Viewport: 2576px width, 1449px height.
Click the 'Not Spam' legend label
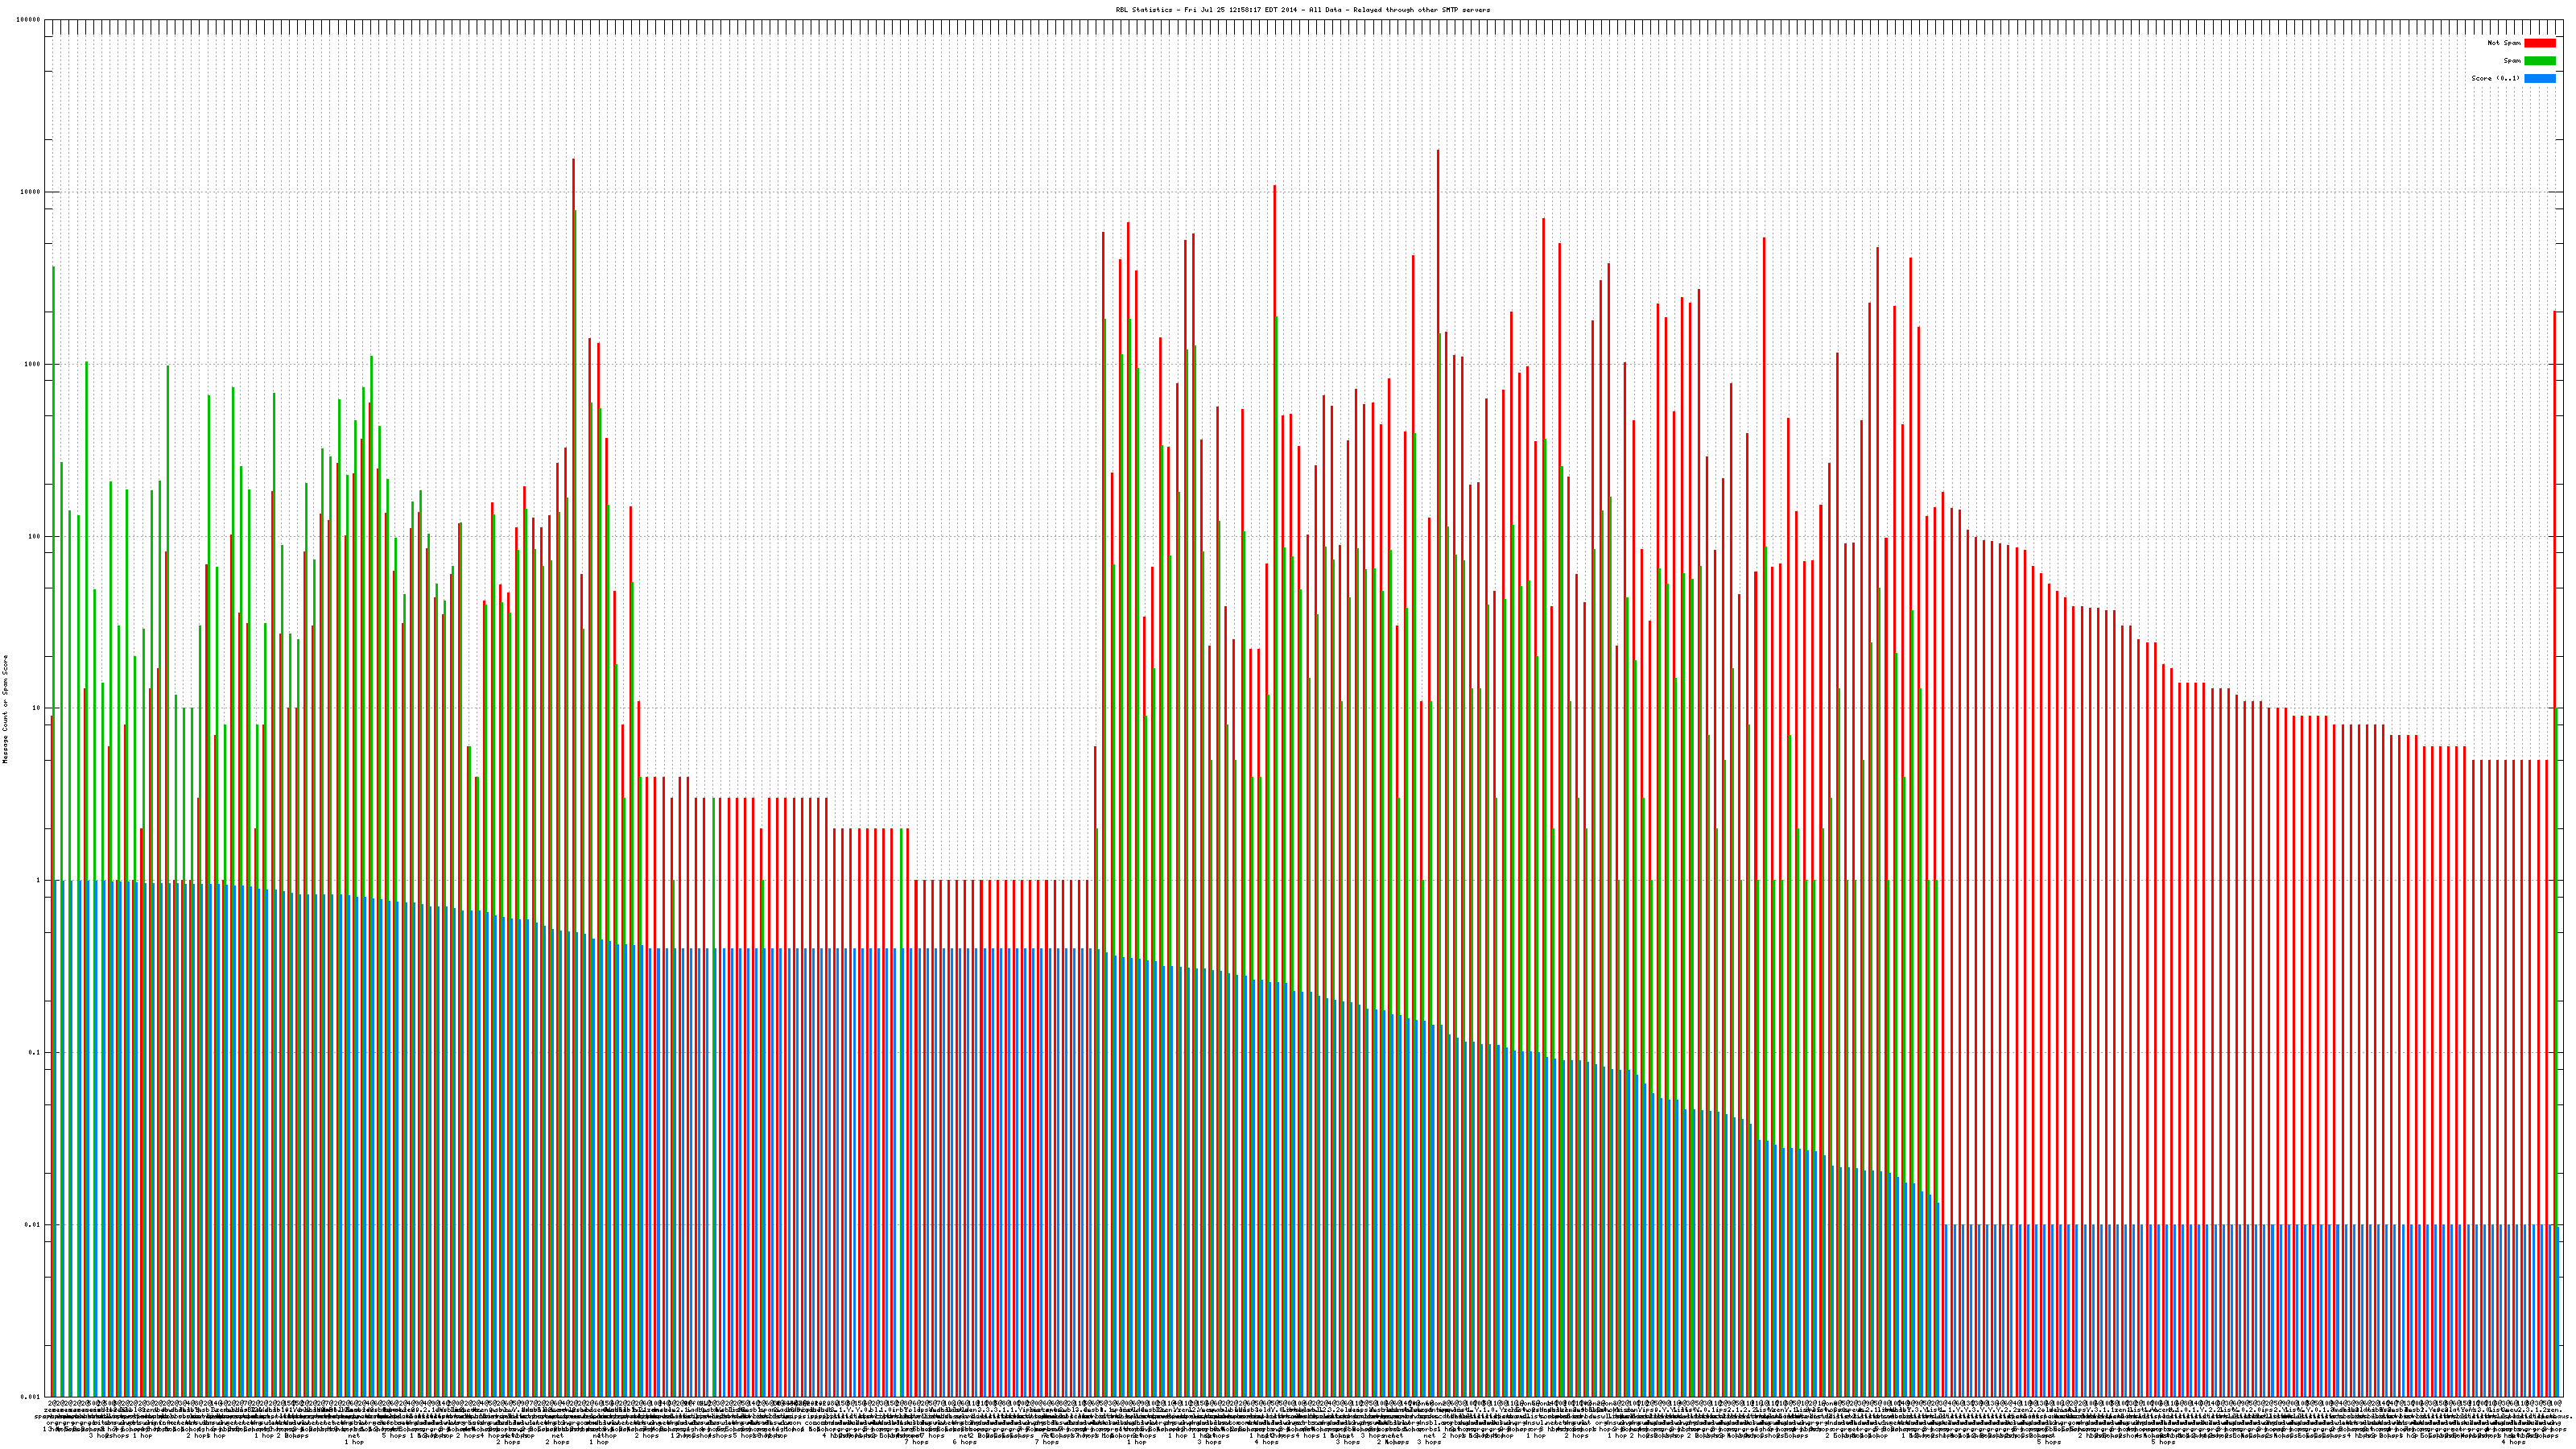pyautogui.click(x=2504, y=43)
